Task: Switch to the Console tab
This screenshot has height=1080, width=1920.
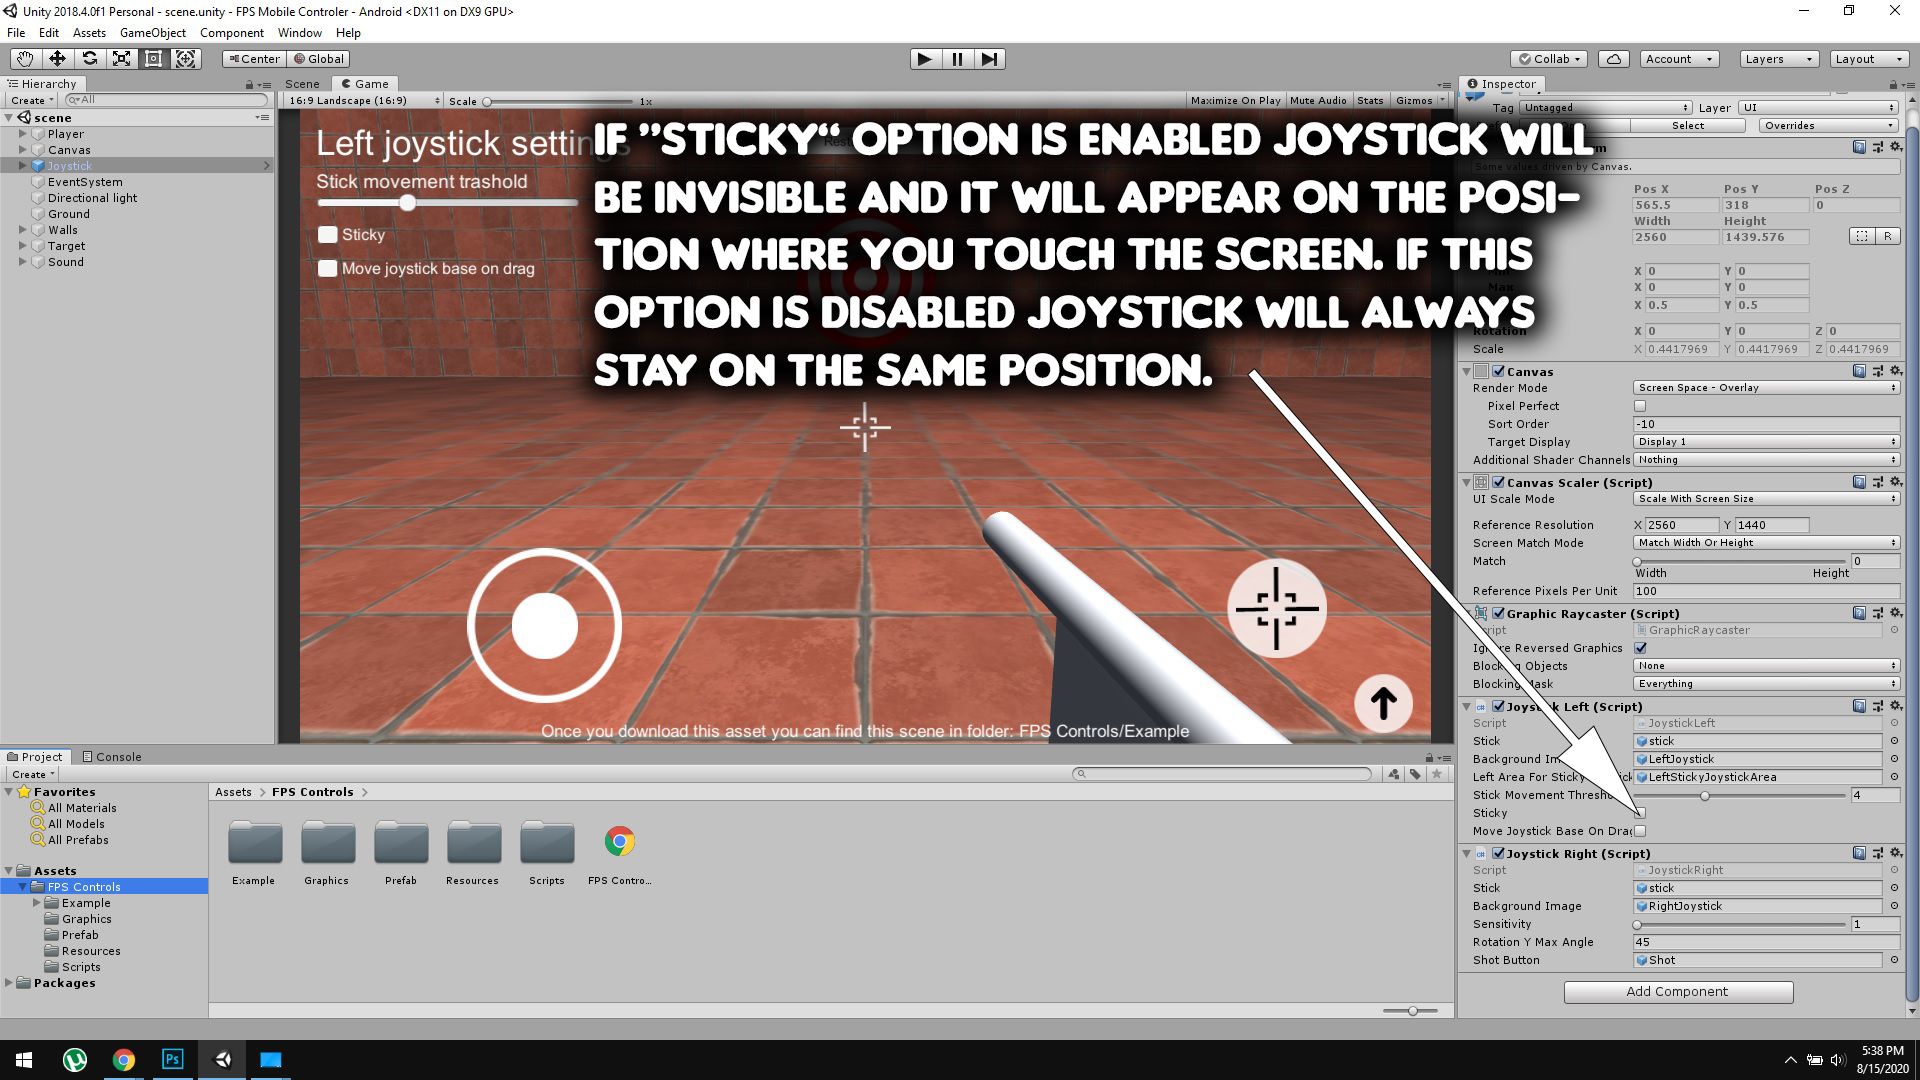Action: pyautogui.click(x=112, y=757)
